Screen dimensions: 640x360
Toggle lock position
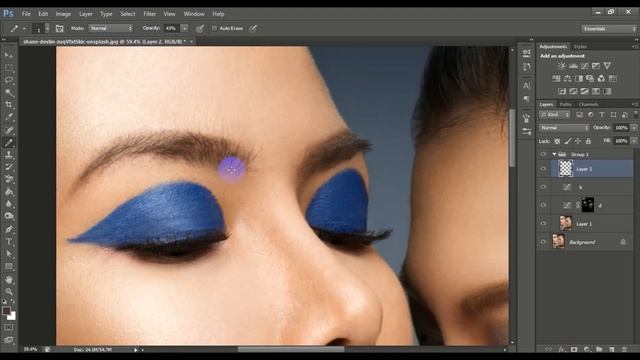pos(578,141)
